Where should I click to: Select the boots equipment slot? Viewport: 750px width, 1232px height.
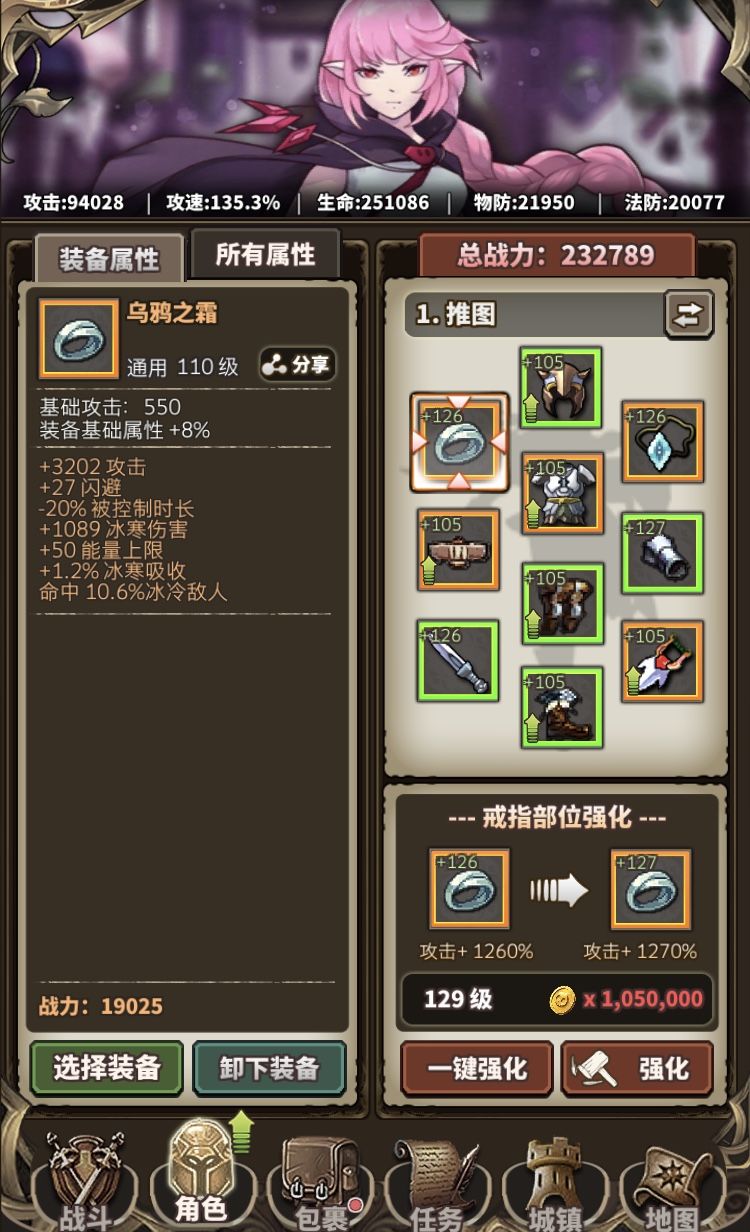point(562,707)
